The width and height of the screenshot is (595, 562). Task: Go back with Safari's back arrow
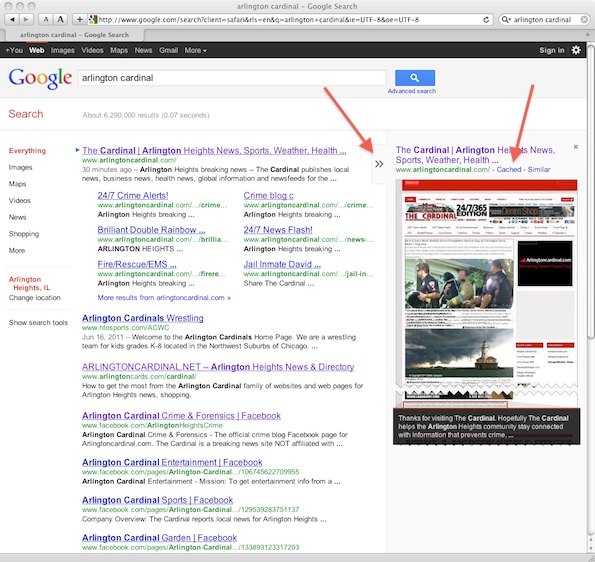click(x=12, y=19)
